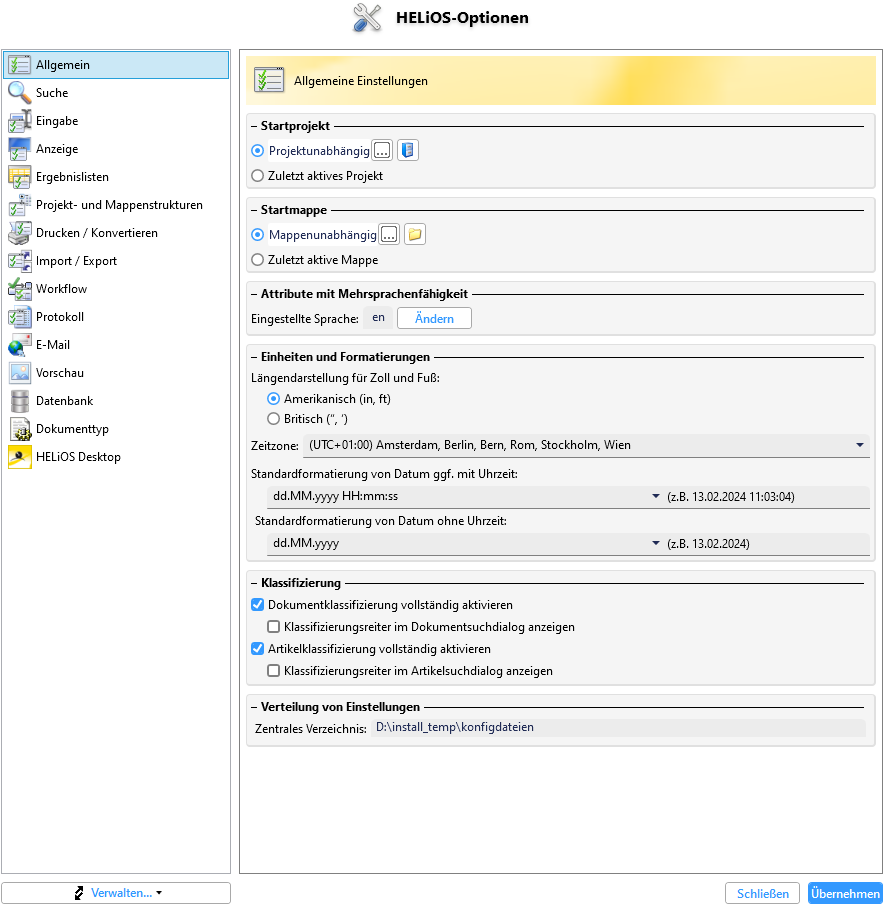Click the Workflow sidebar icon
The width and height of the screenshot is (889, 911).
(19, 289)
